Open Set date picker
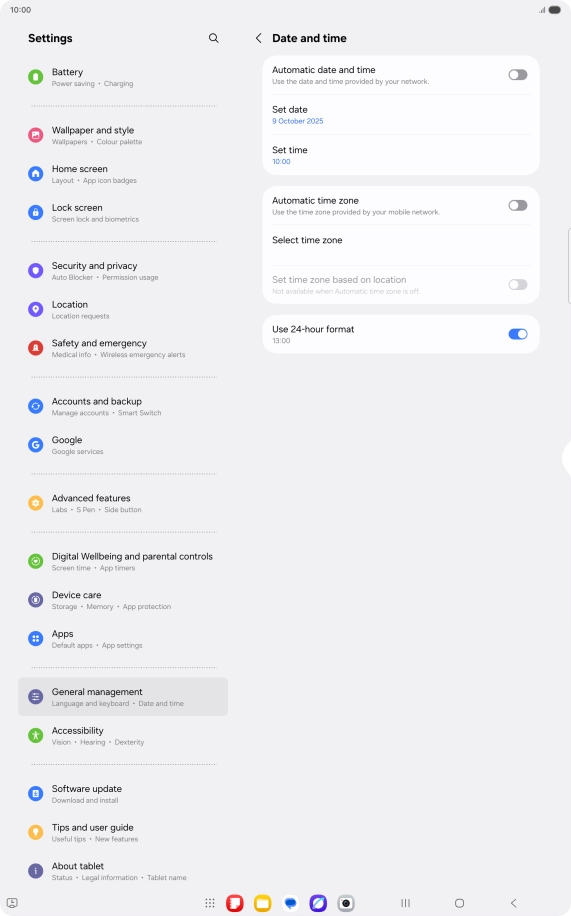571x916 pixels. pyautogui.click(x=401, y=115)
